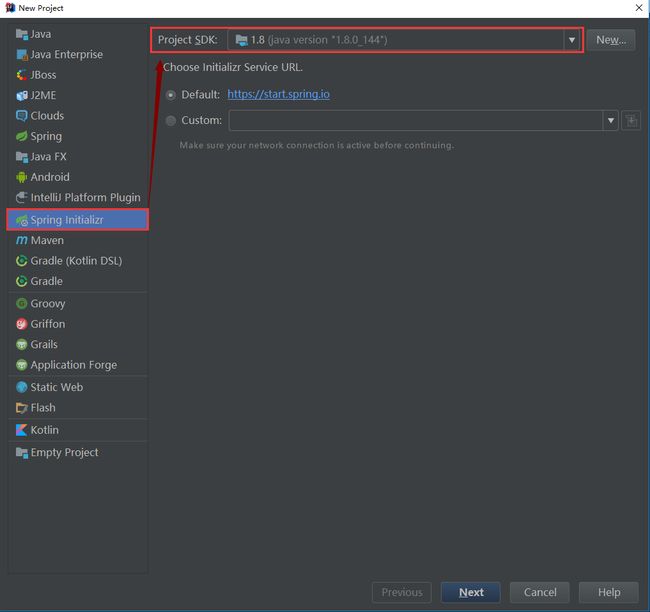Click the Spring leaf icon

22,136
